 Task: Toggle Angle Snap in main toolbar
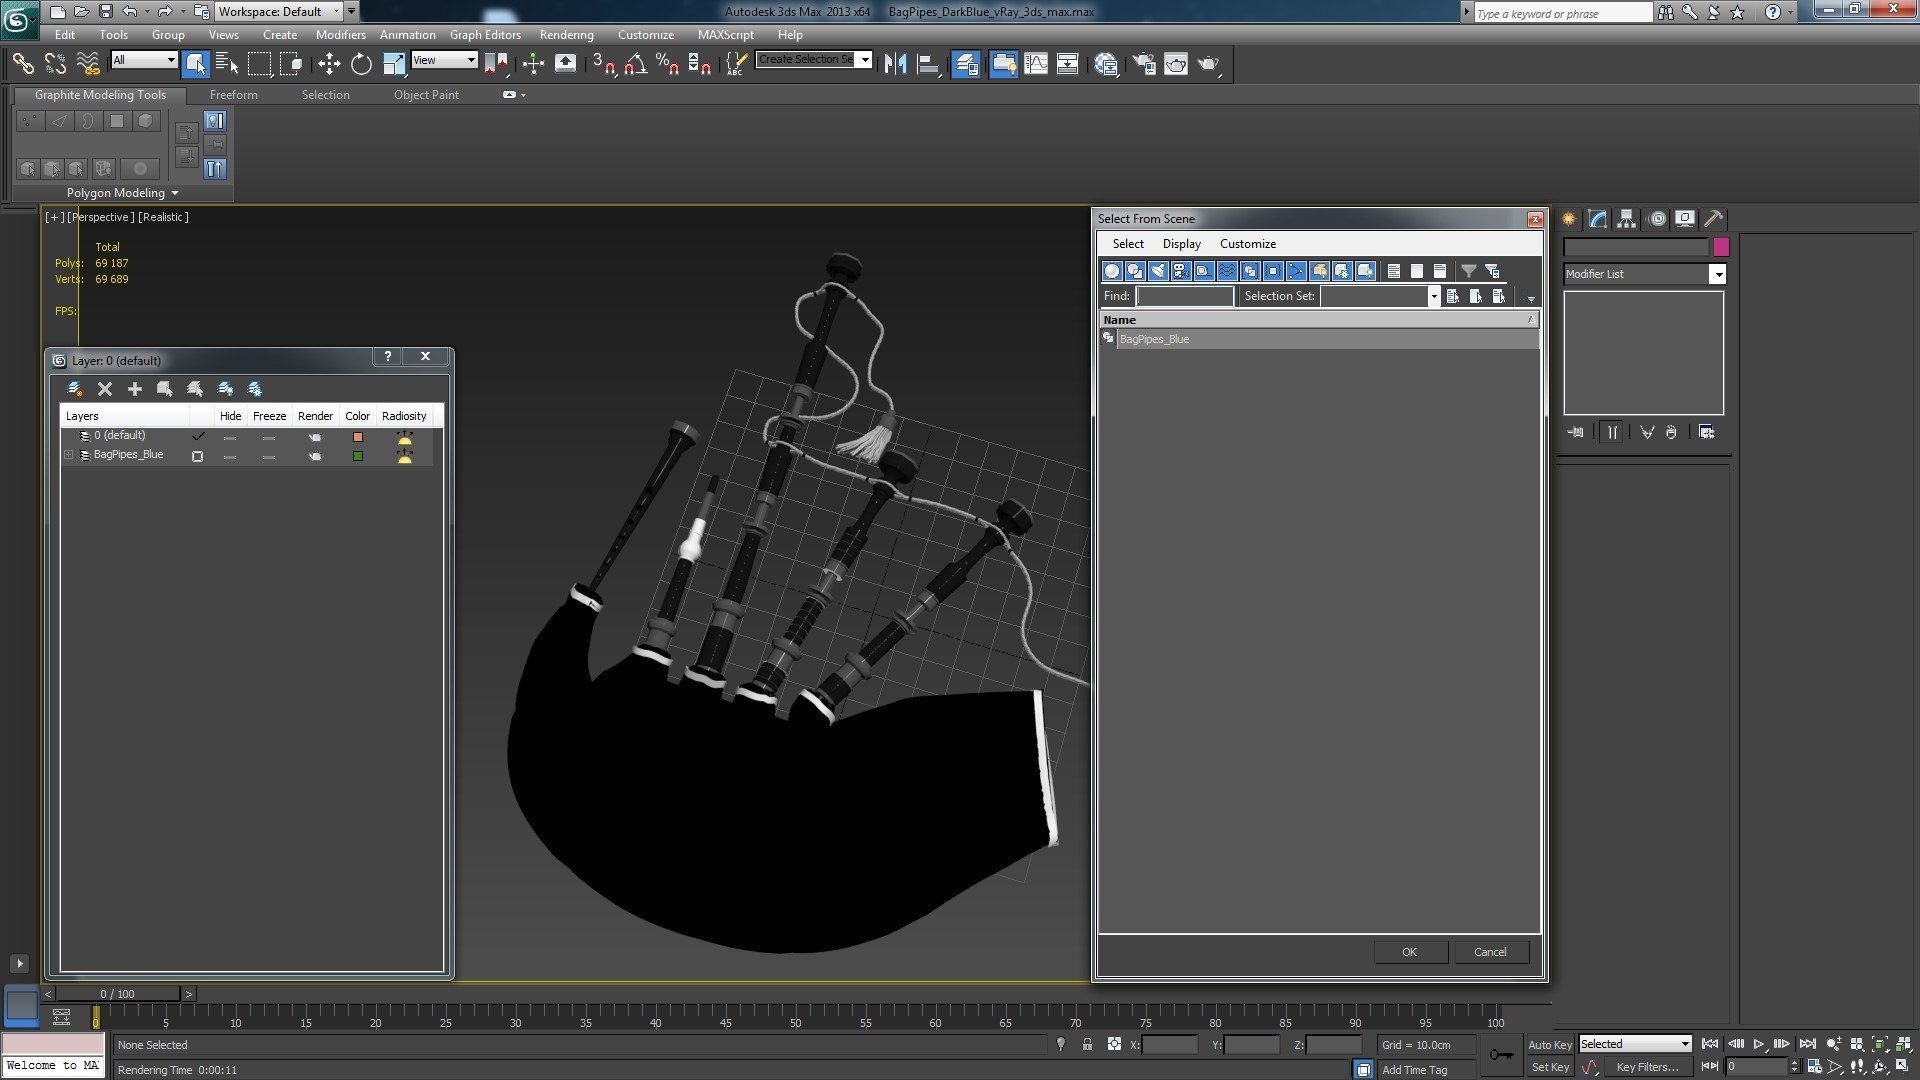tap(635, 64)
